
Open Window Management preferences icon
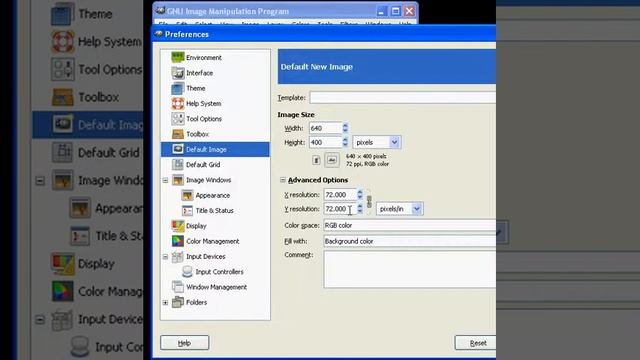point(178,287)
